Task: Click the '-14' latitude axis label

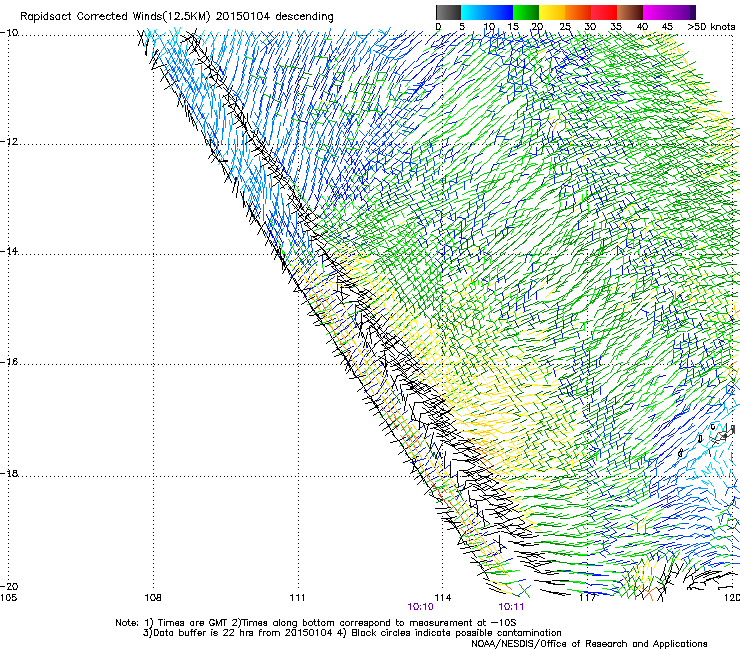Action: 9,251
